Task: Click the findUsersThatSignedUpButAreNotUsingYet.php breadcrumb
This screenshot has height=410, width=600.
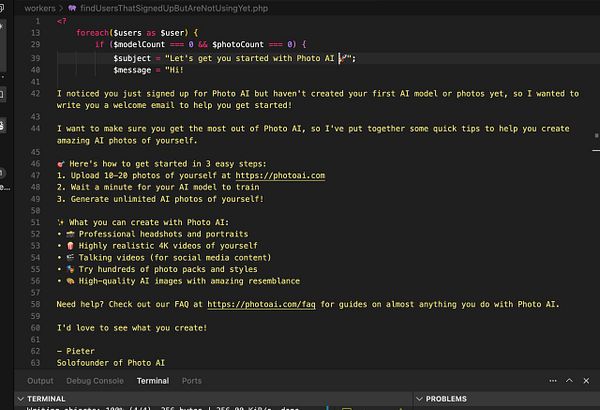Action: point(174,8)
